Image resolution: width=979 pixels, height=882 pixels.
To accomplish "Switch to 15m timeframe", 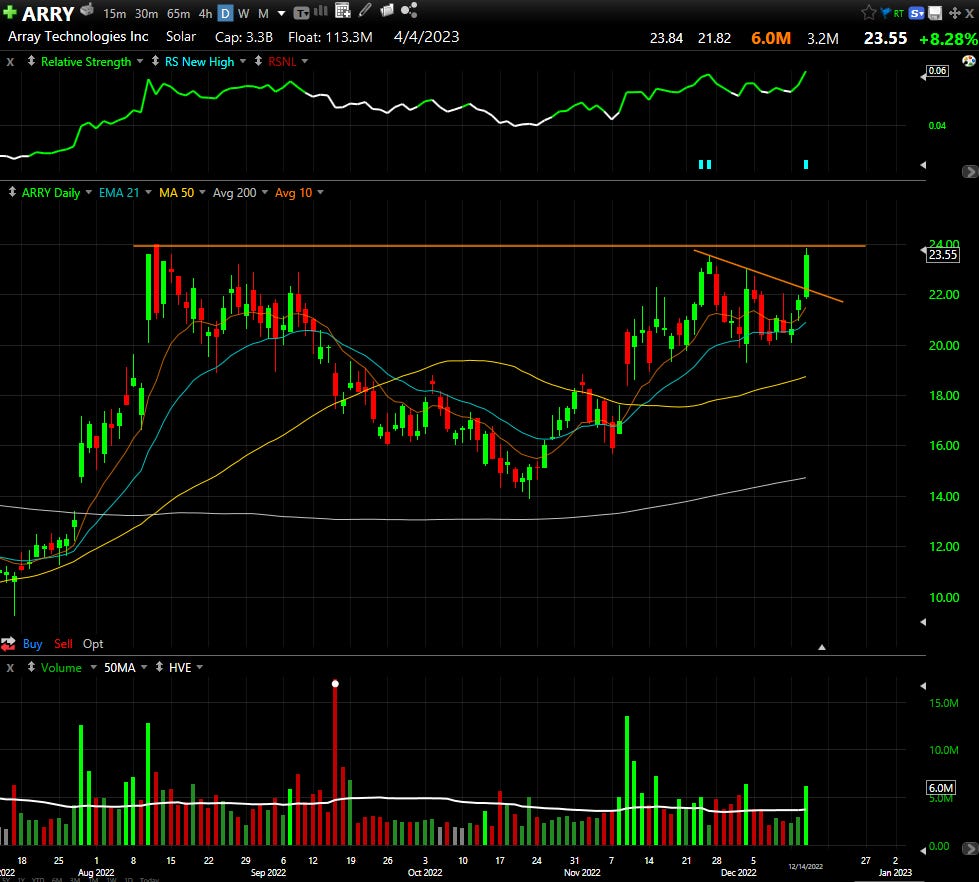I will pos(114,13).
